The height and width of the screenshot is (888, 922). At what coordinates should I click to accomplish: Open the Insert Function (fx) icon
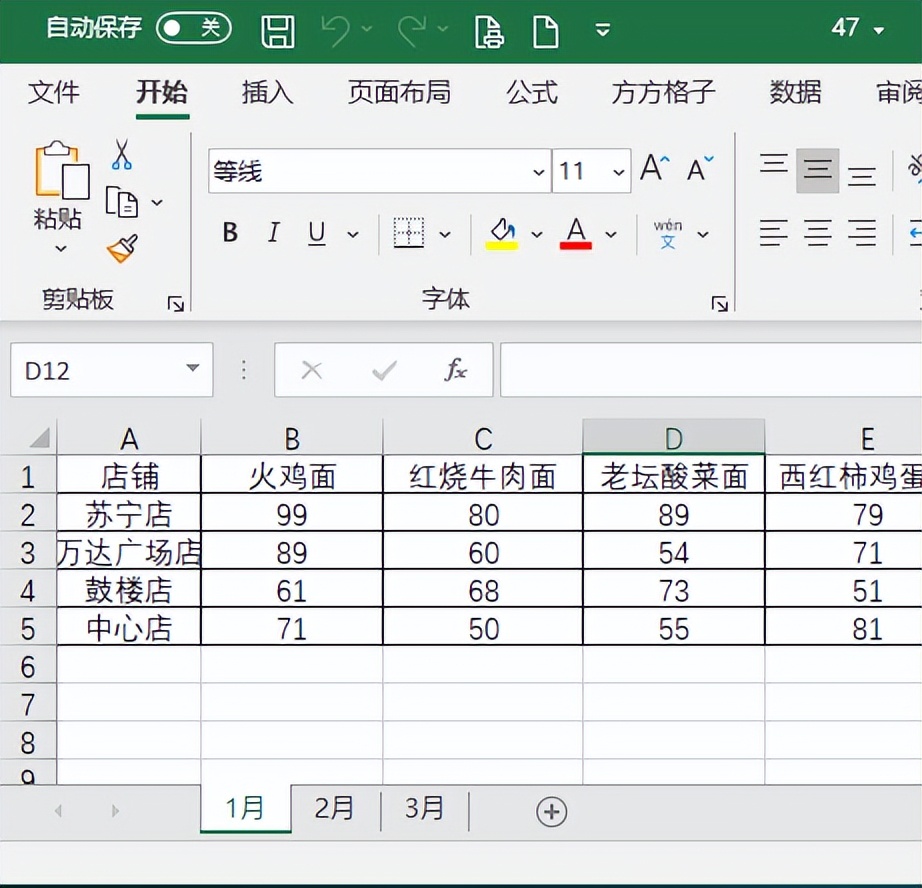pos(456,370)
